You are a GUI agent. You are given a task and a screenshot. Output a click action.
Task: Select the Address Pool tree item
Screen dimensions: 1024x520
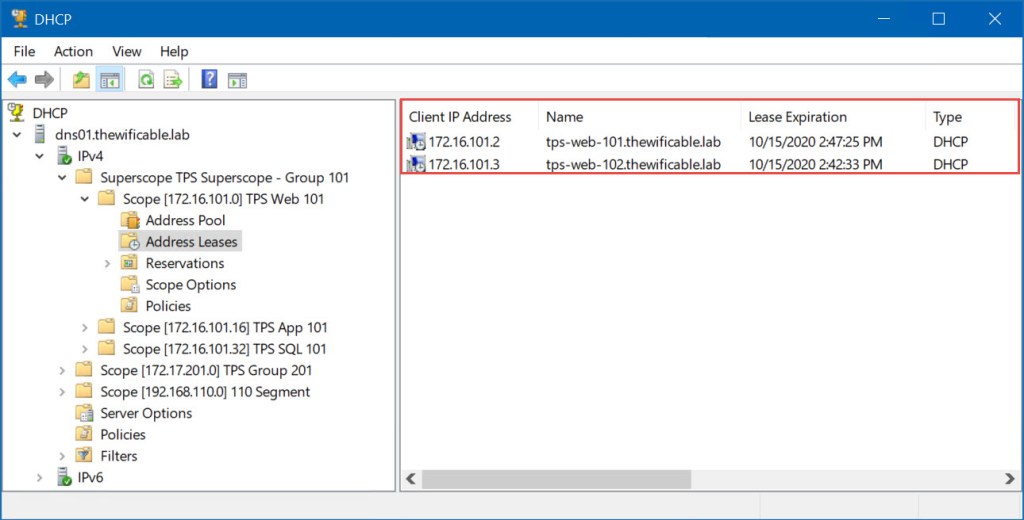[185, 220]
